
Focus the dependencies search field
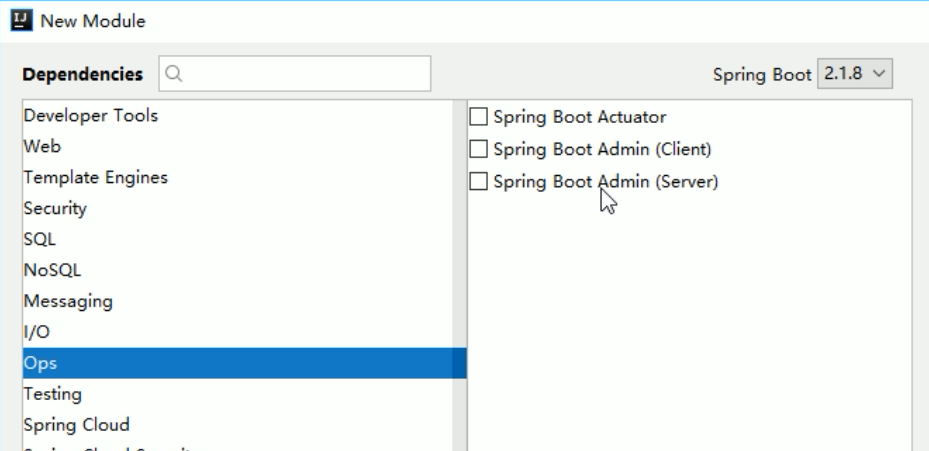(x=300, y=74)
